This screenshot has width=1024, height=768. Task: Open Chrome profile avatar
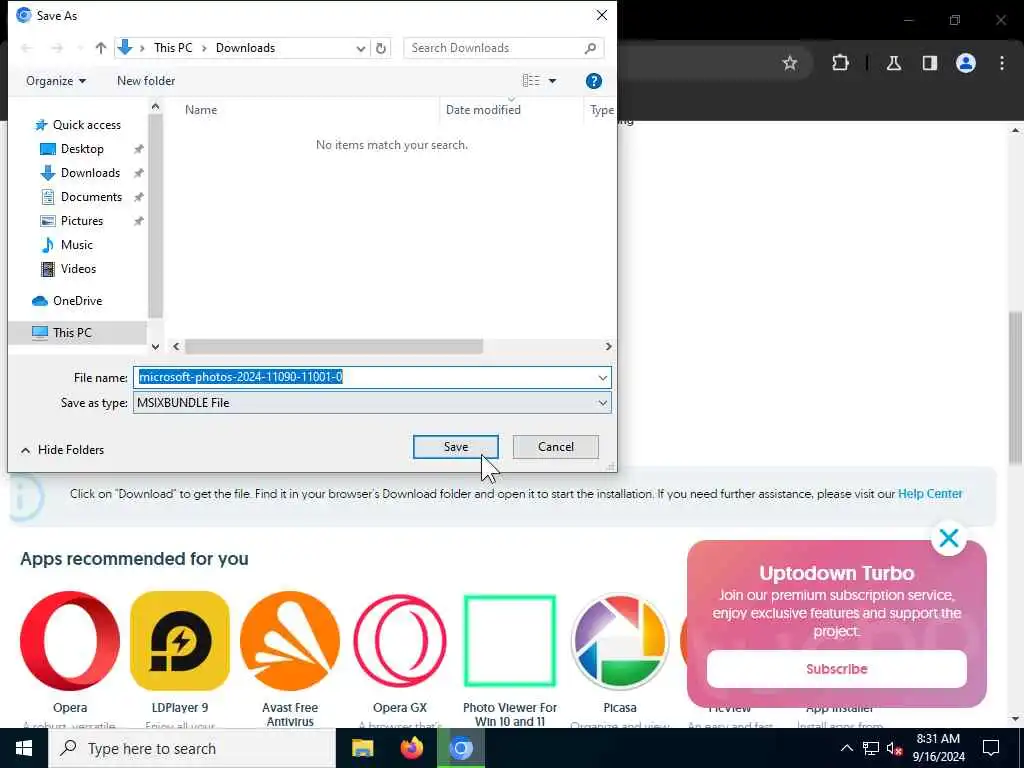966,63
